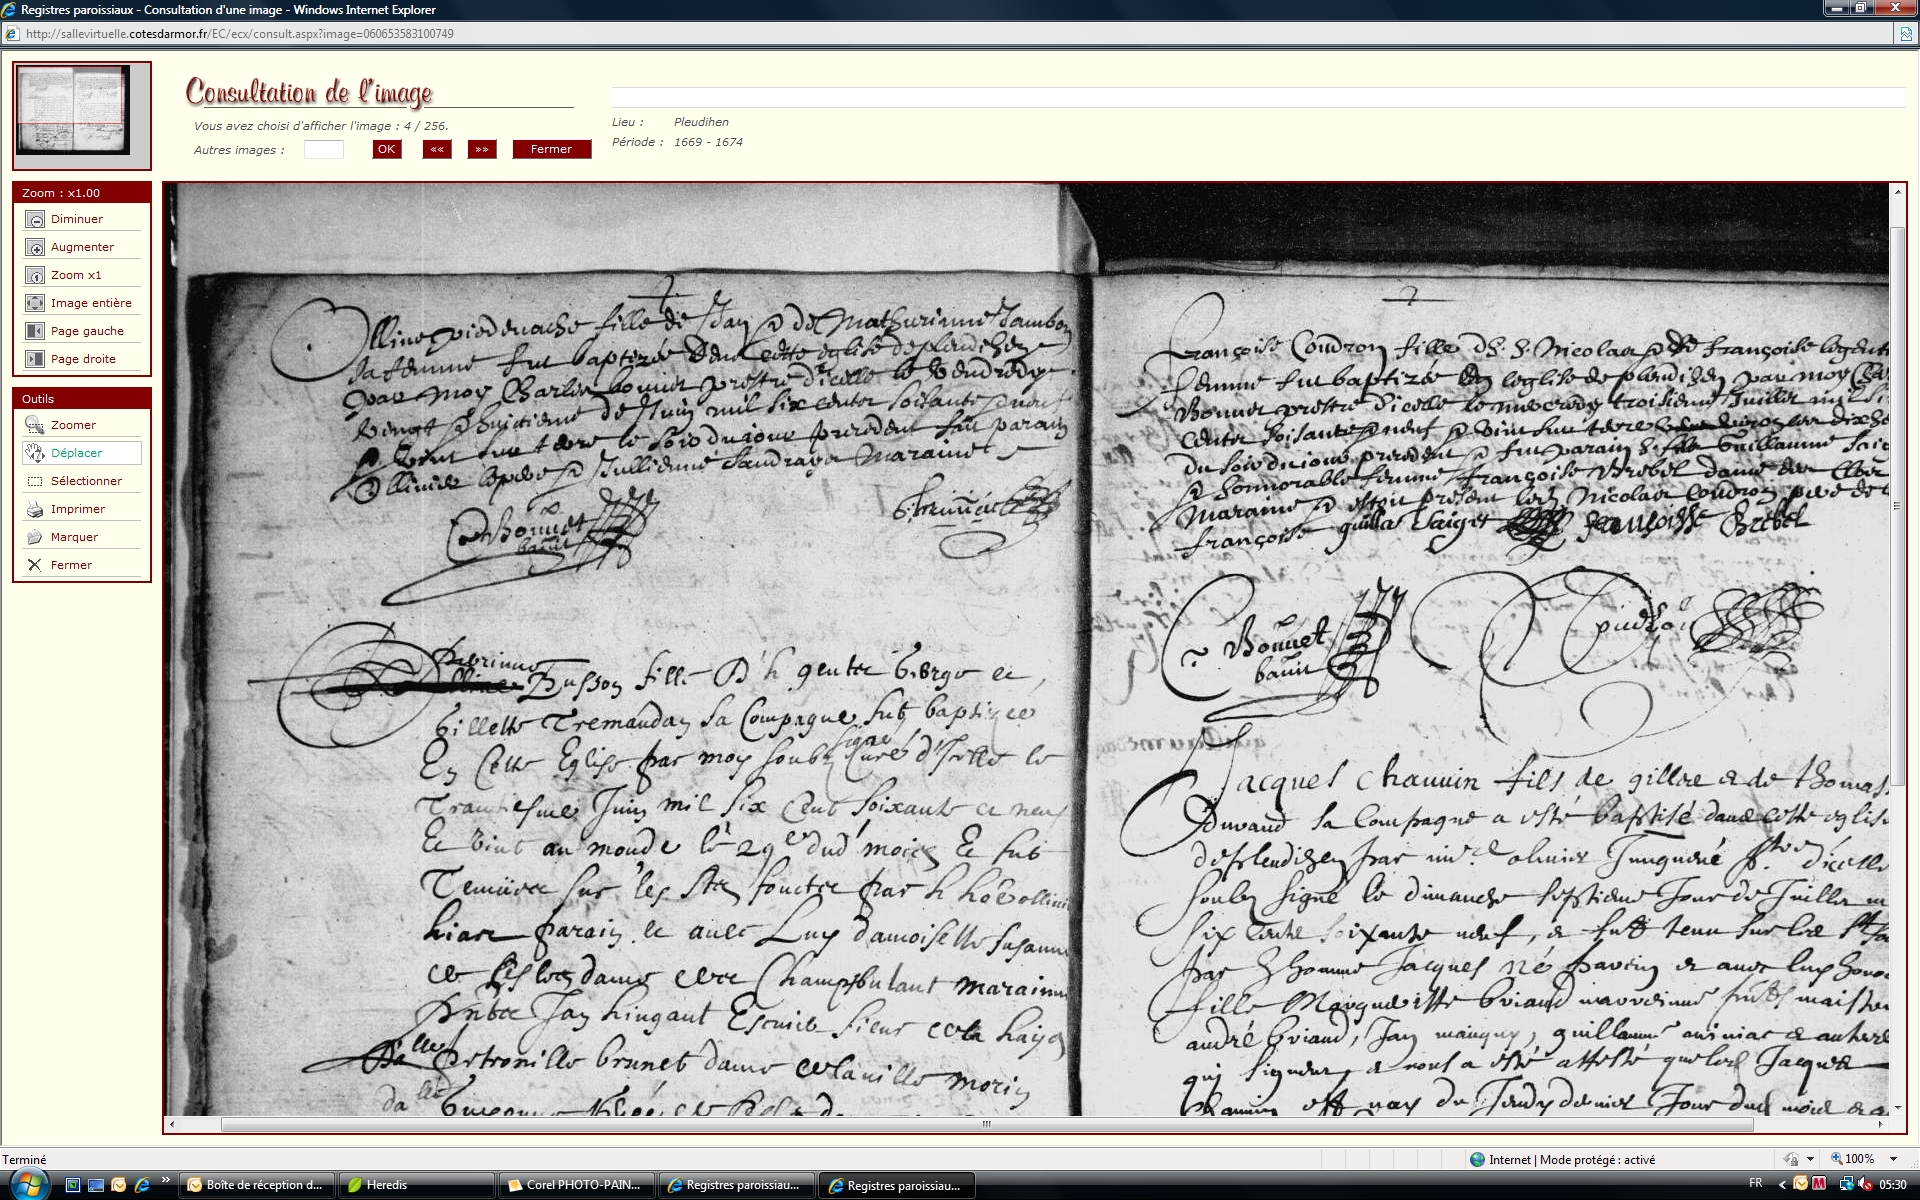Screen dimensions: 1920x1200
Task: Go to previous image with « button
Action: click(437, 149)
